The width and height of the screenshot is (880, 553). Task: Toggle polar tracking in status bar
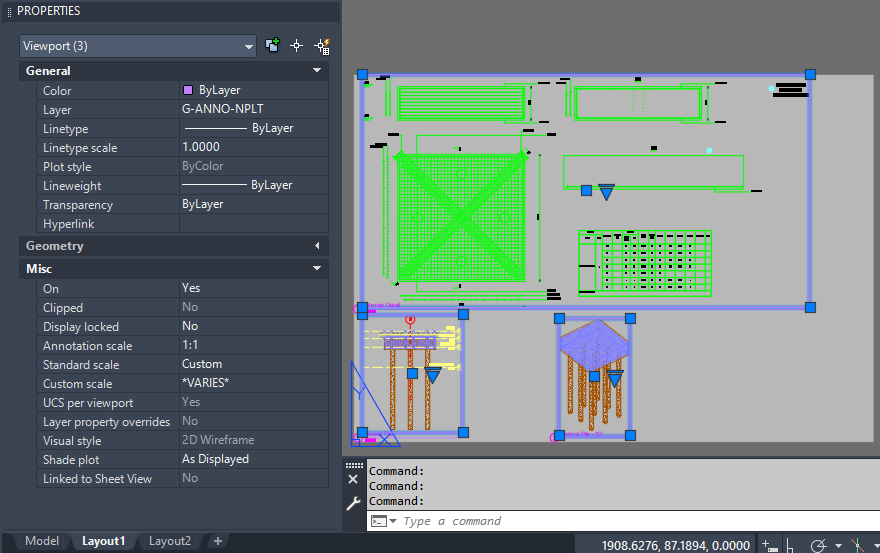[820, 546]
